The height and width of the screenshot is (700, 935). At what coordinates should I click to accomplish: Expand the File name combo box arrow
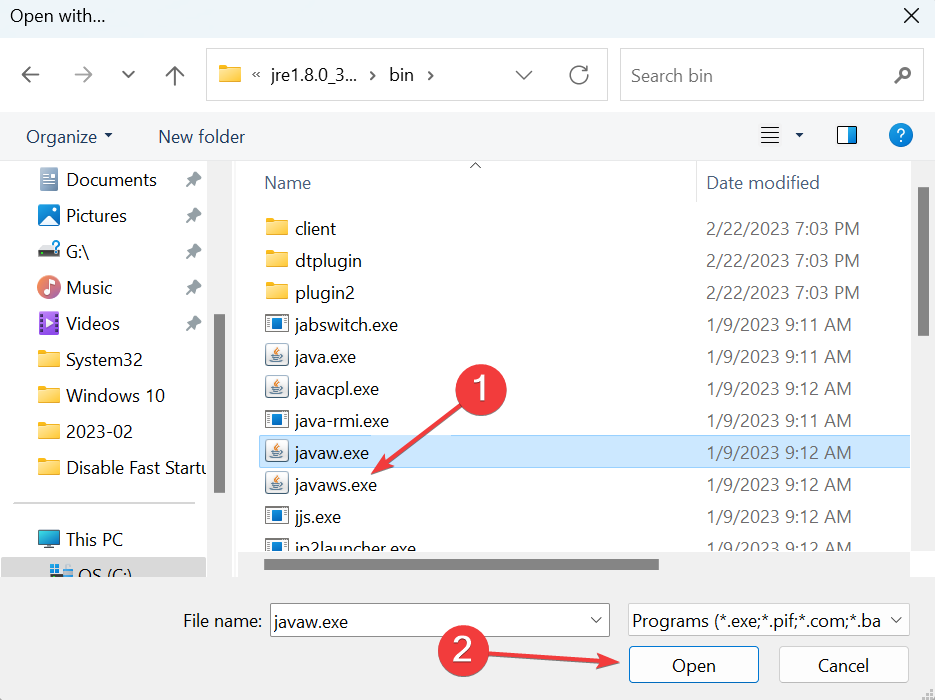tap(597, 621)
